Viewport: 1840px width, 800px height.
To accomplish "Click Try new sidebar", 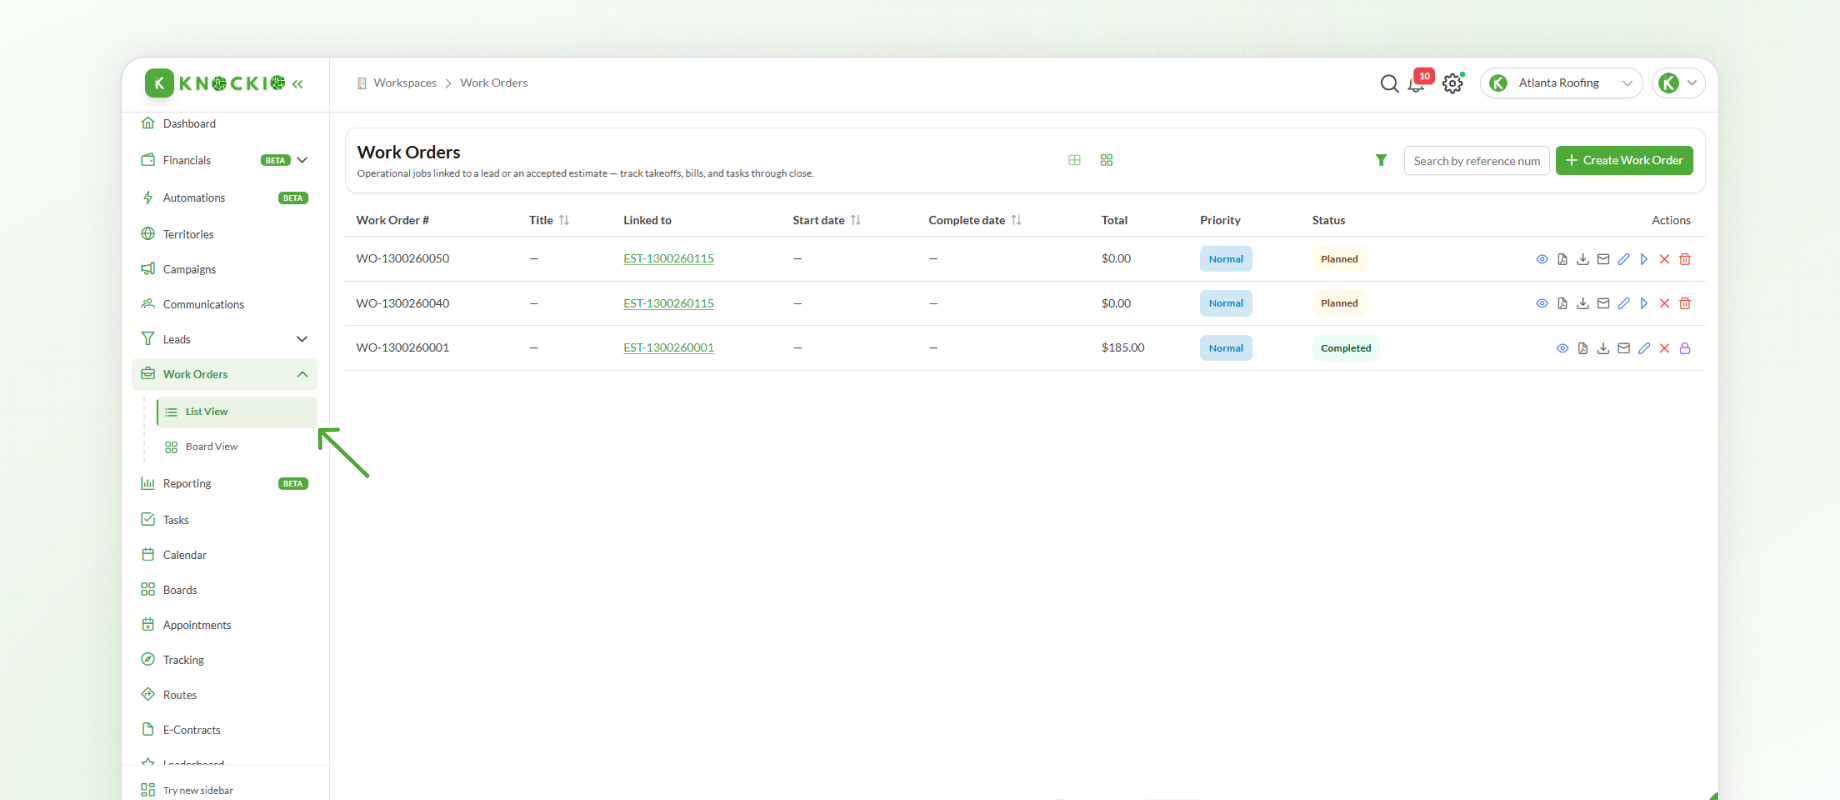I will tap(198, 790).
